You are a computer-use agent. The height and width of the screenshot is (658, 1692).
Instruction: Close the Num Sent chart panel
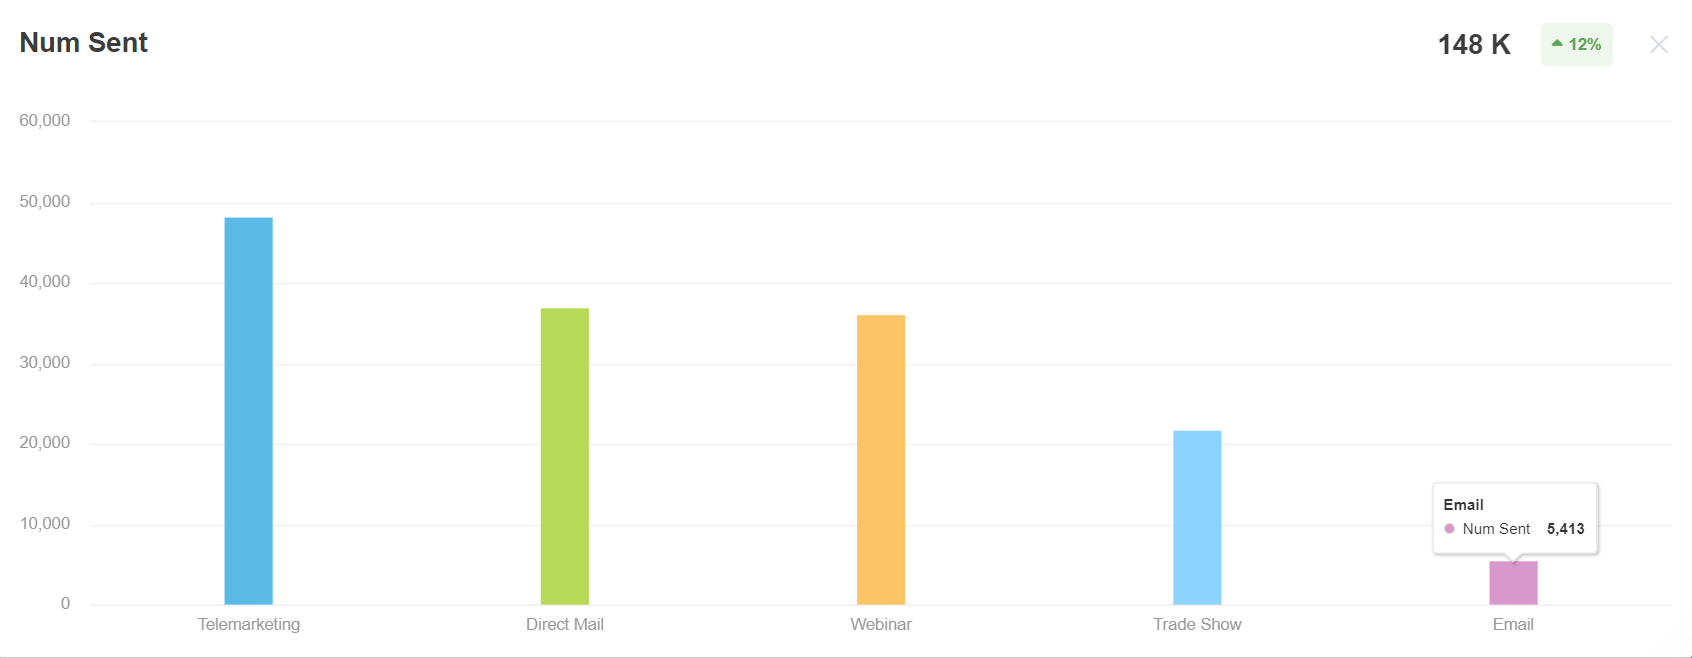coord(1659,45)
